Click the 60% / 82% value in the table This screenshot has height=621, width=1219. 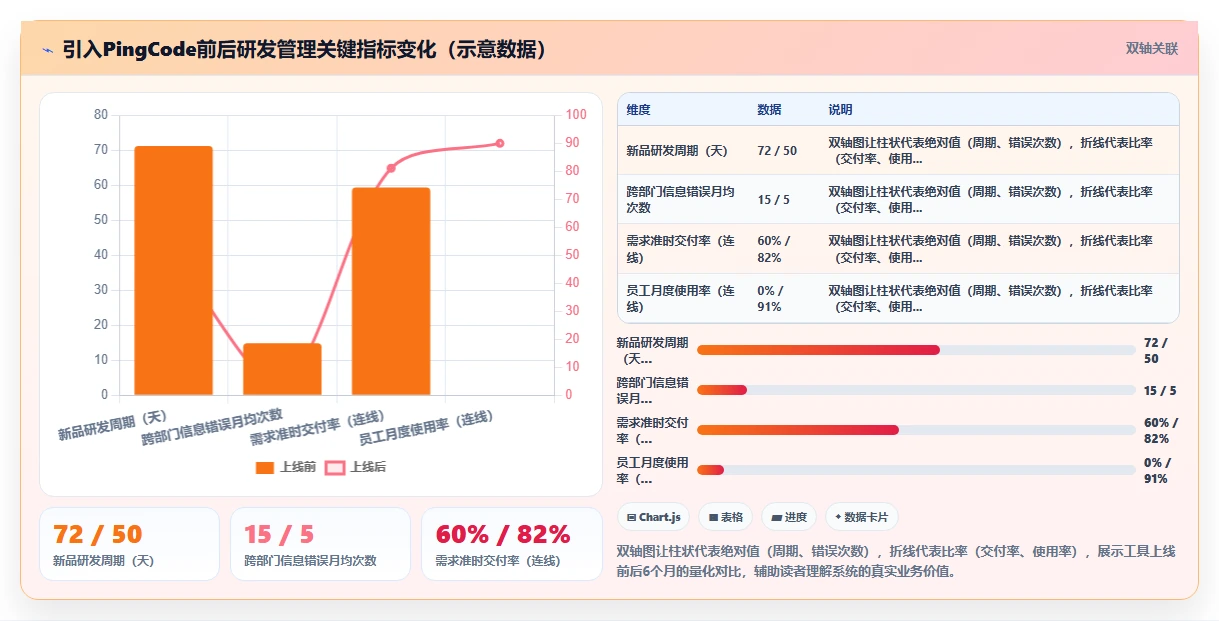pos(774,249)
